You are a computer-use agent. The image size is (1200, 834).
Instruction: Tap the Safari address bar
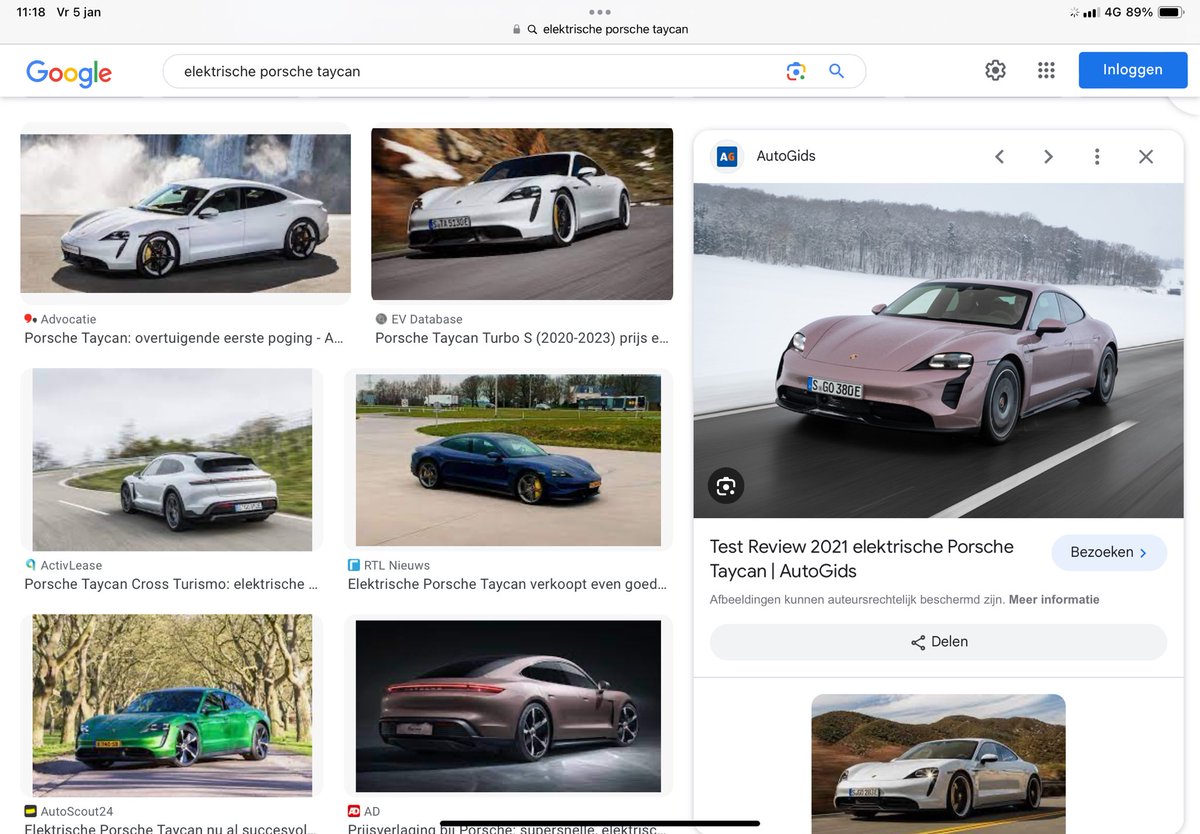[x=600, y=29]
